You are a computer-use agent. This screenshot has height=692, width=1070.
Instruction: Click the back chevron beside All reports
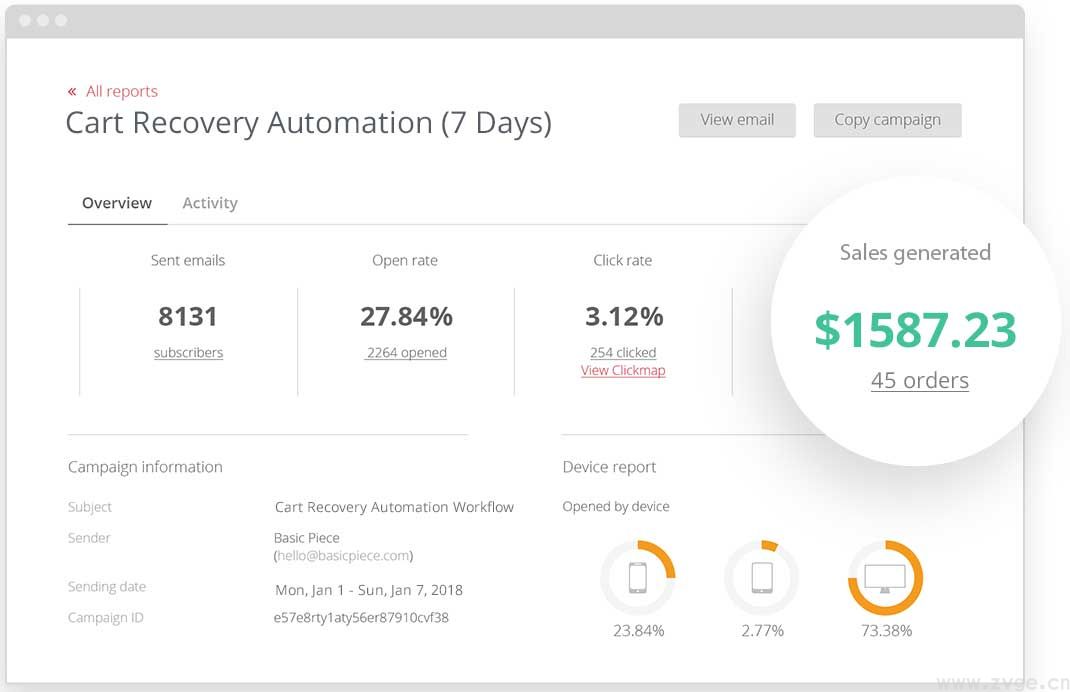(72, 92)
